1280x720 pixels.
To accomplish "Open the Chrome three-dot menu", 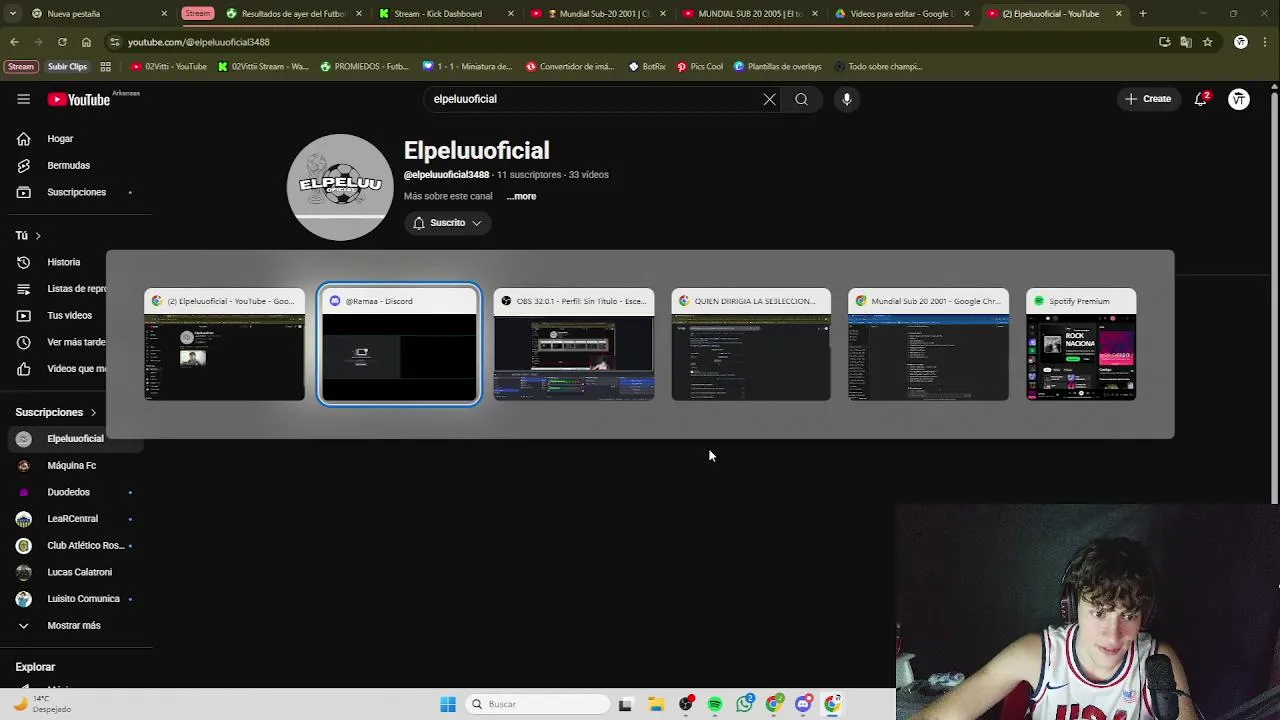I will pyautogui.click(x=1265, y=42).
